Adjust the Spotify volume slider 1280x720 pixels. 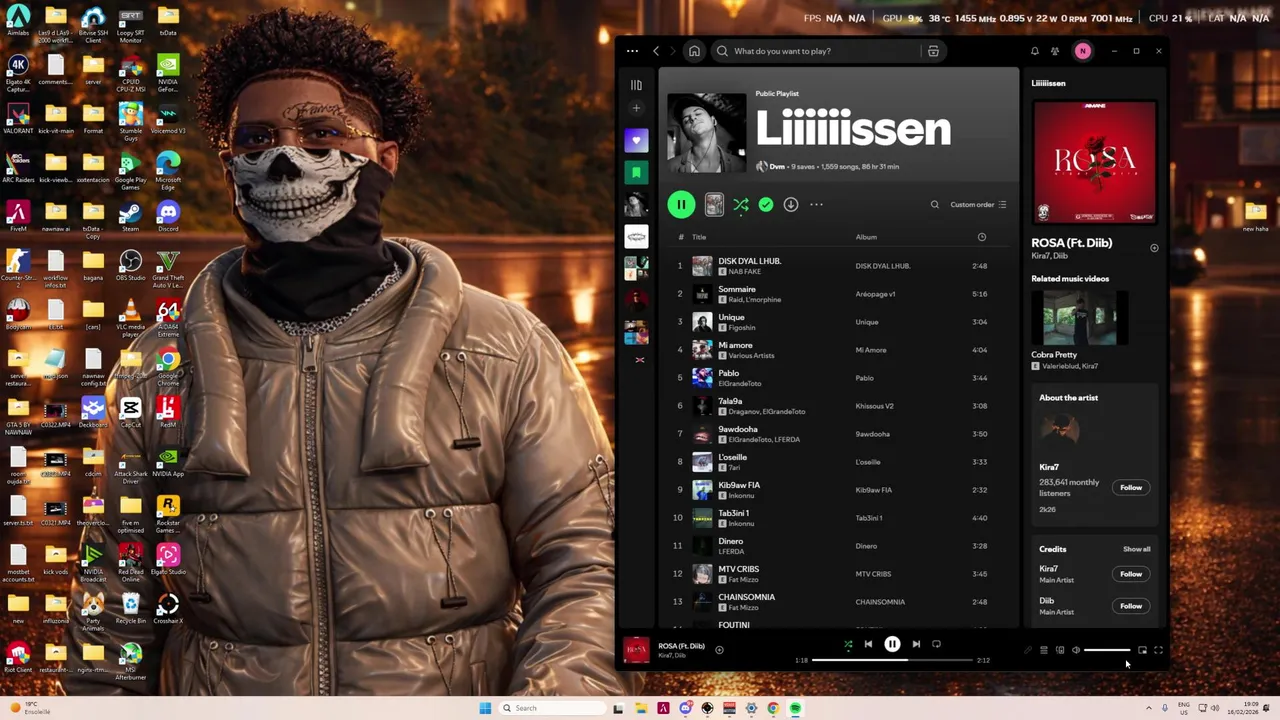[x=1108, y=650]
